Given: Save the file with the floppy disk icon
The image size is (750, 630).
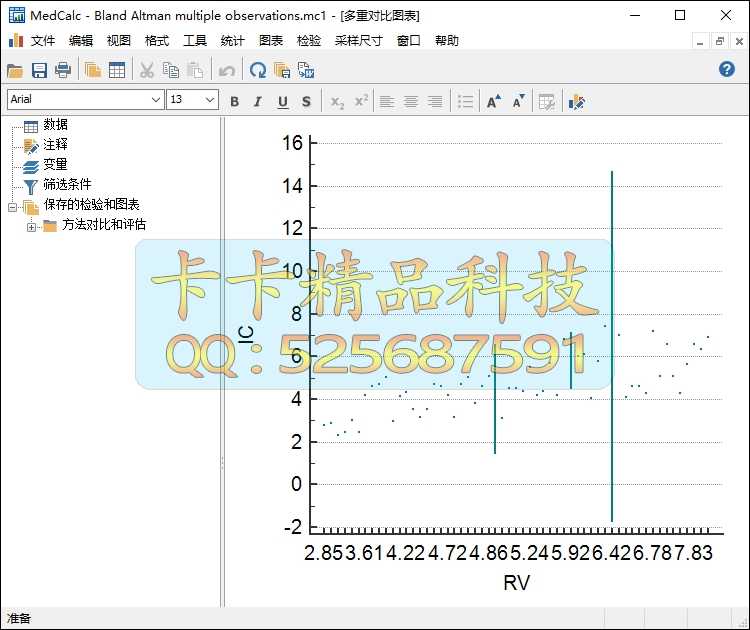Looking at the screenshot, I should point(39,71).
